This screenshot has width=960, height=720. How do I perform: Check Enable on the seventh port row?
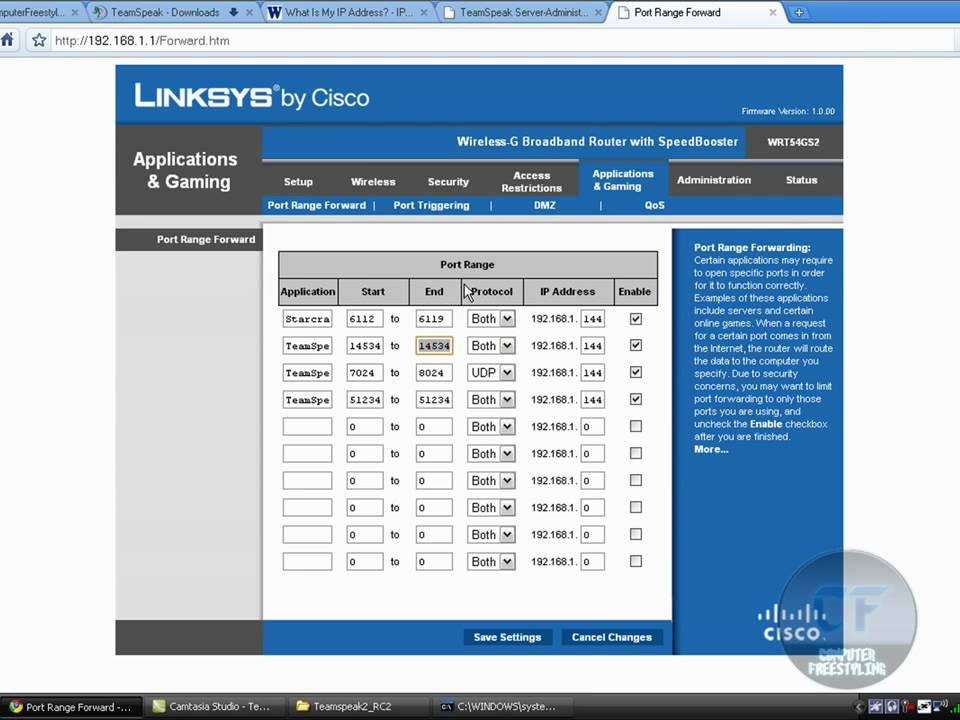(x=636, y=480)
